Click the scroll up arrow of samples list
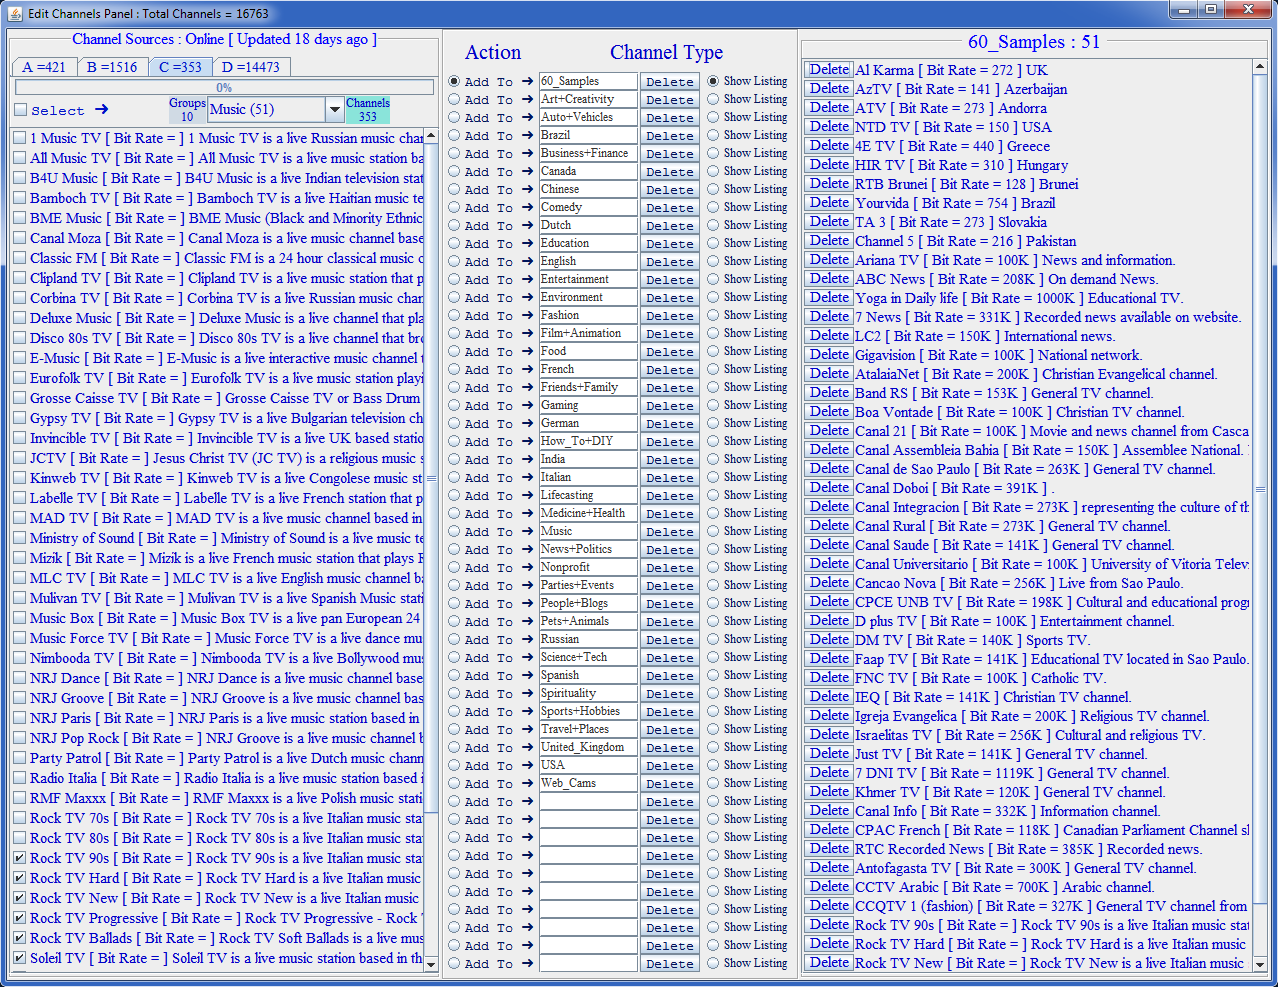 (x=1260, y=69)
